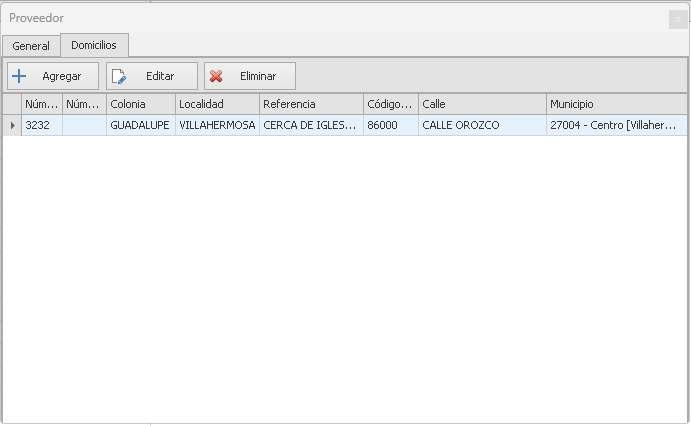This screenshot has width=691, height=426.
Task: Switch to the General tab
Action: (31, 46)
